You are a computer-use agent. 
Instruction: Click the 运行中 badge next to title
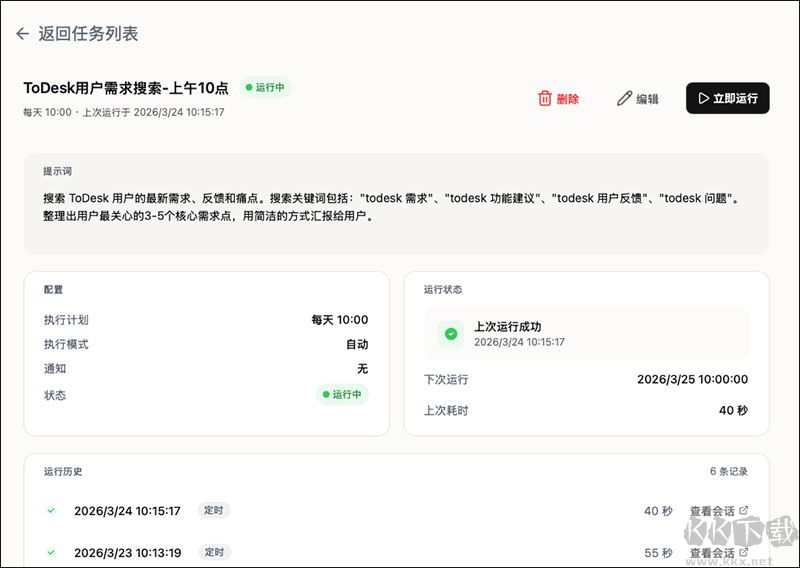(265, 87)
